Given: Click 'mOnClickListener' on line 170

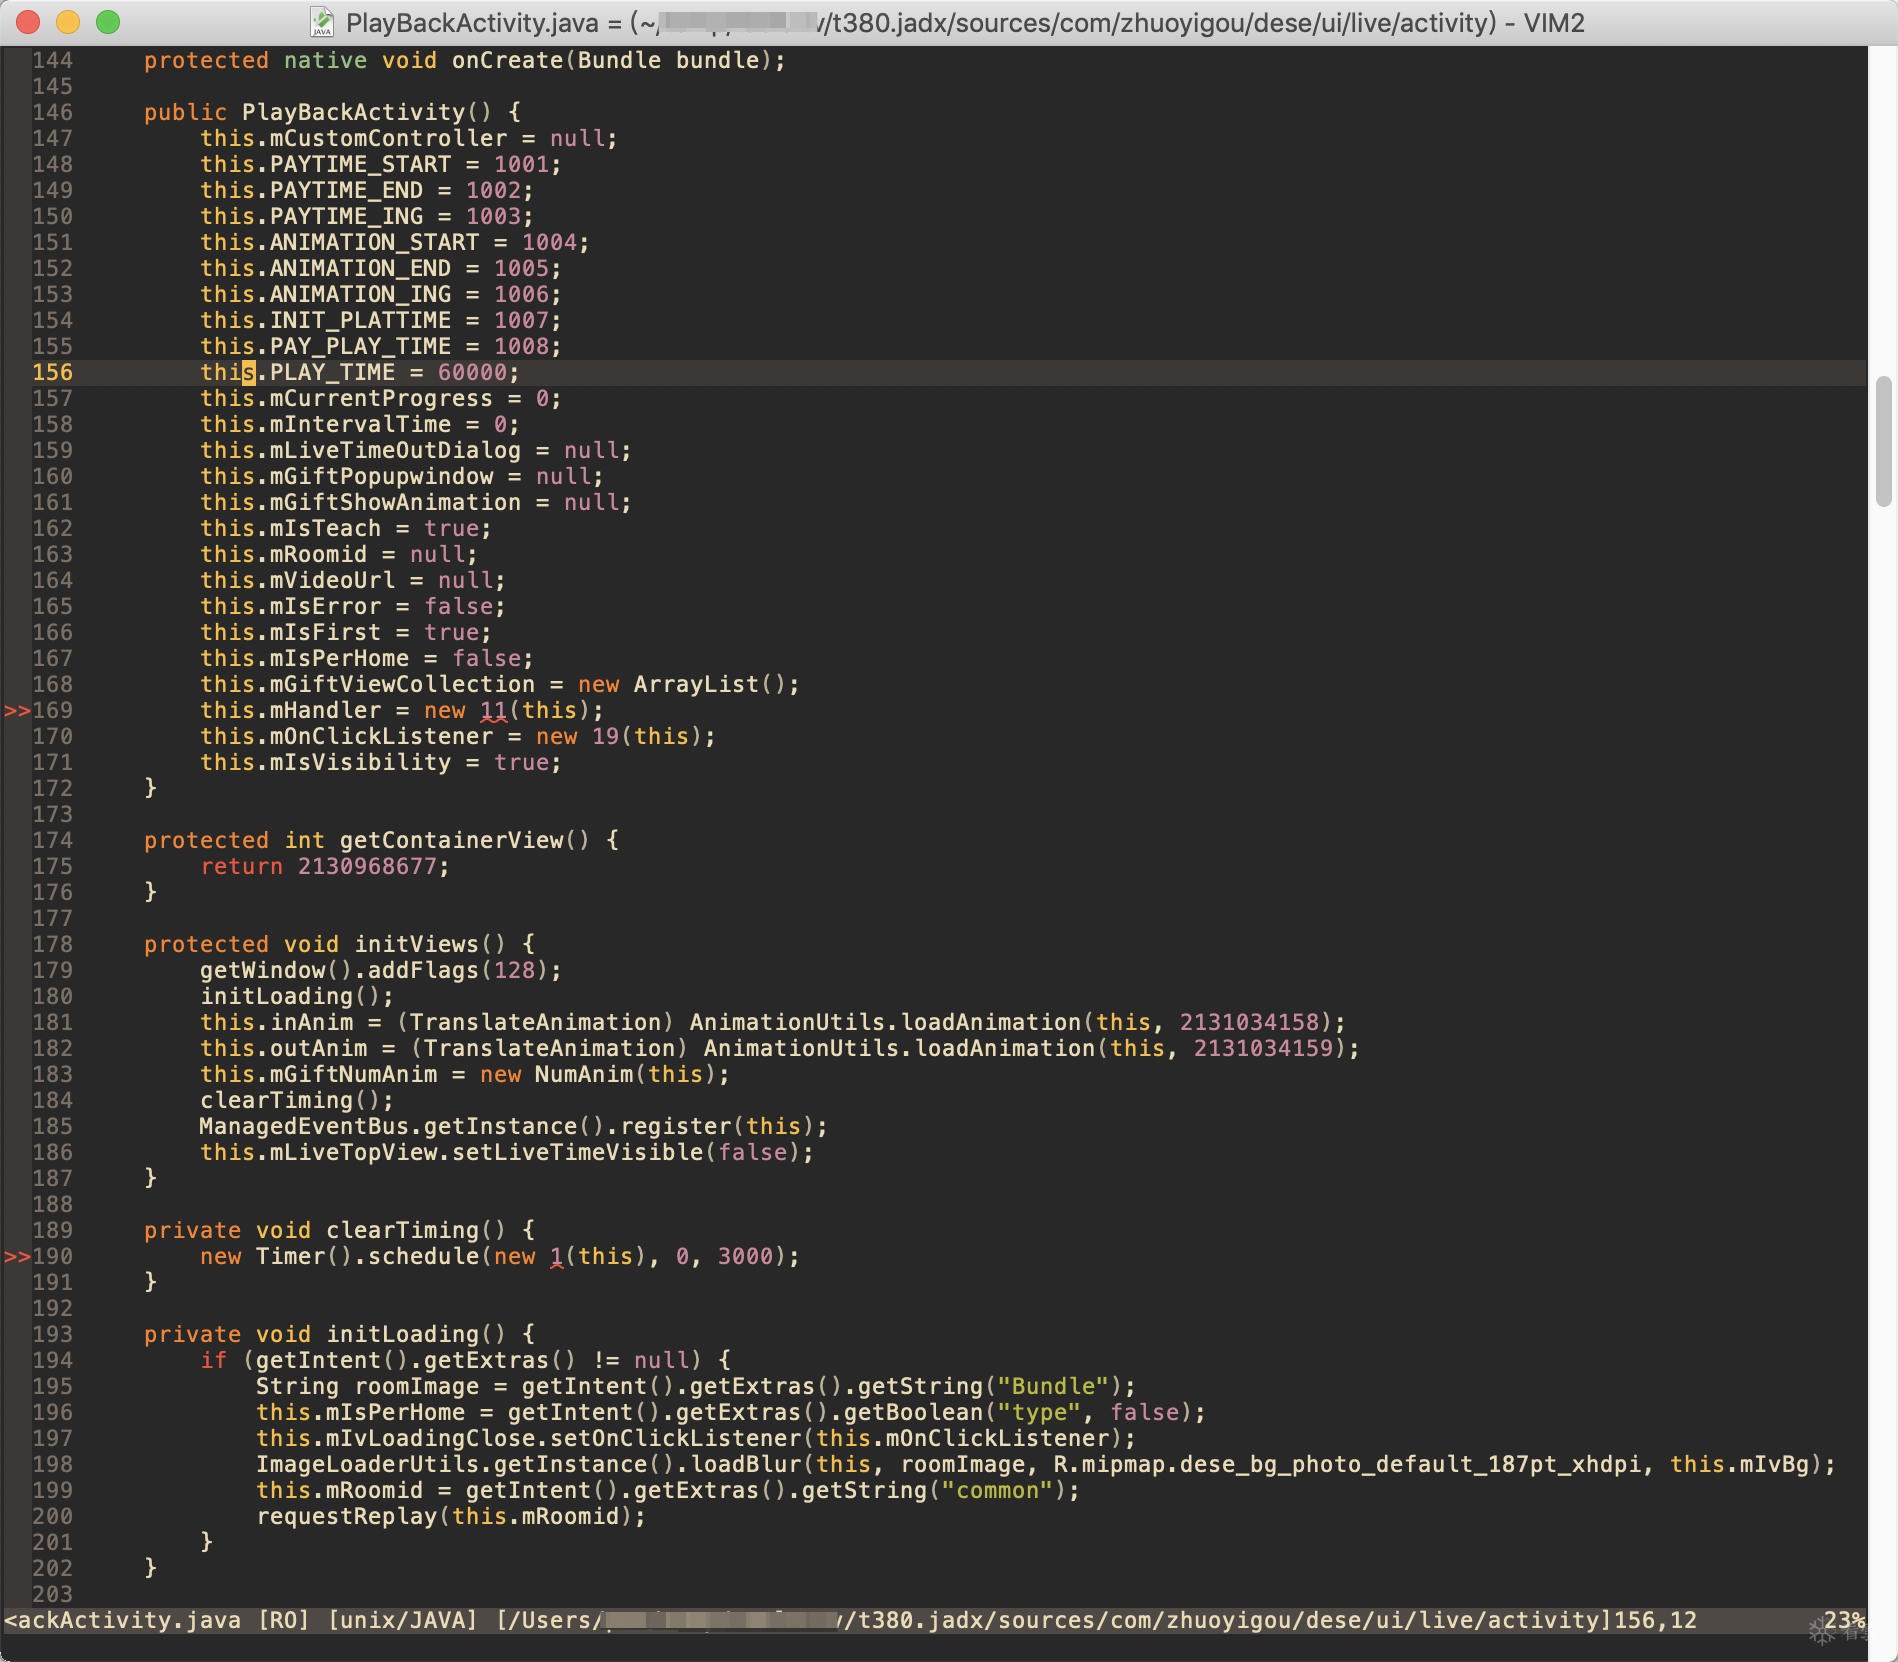Looking at the screenshot, I should (381, 737).
